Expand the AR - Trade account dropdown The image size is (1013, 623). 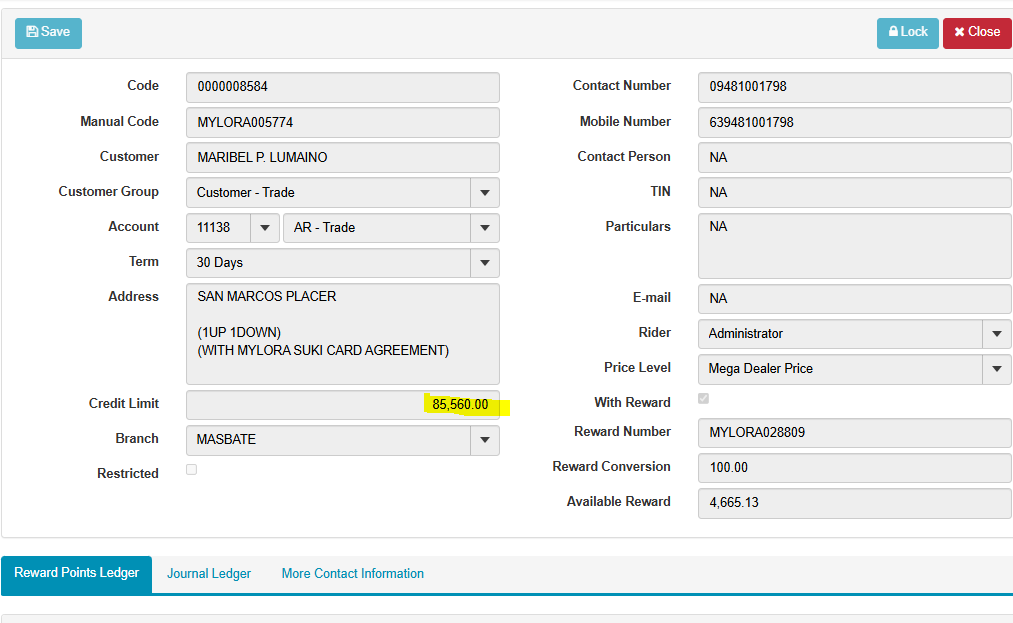pyautogui.click(x=484, y=228)
